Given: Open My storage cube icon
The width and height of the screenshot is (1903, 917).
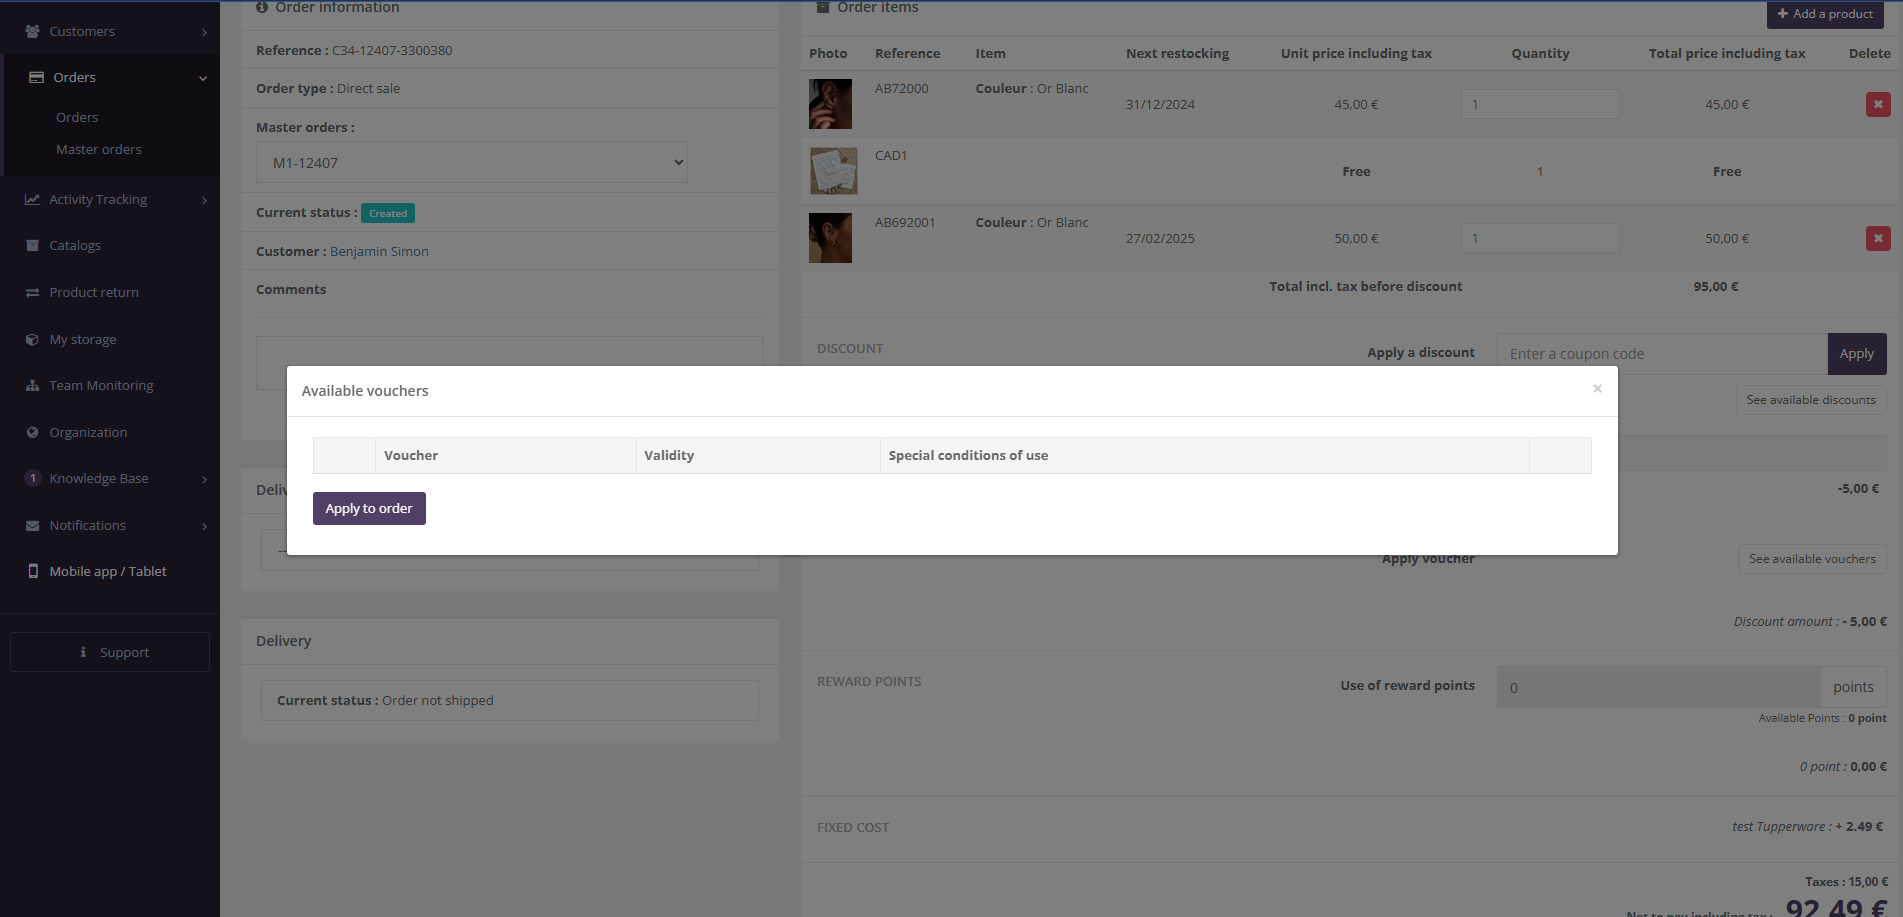Looking at the screenshot, I should (x=32, y=339).
